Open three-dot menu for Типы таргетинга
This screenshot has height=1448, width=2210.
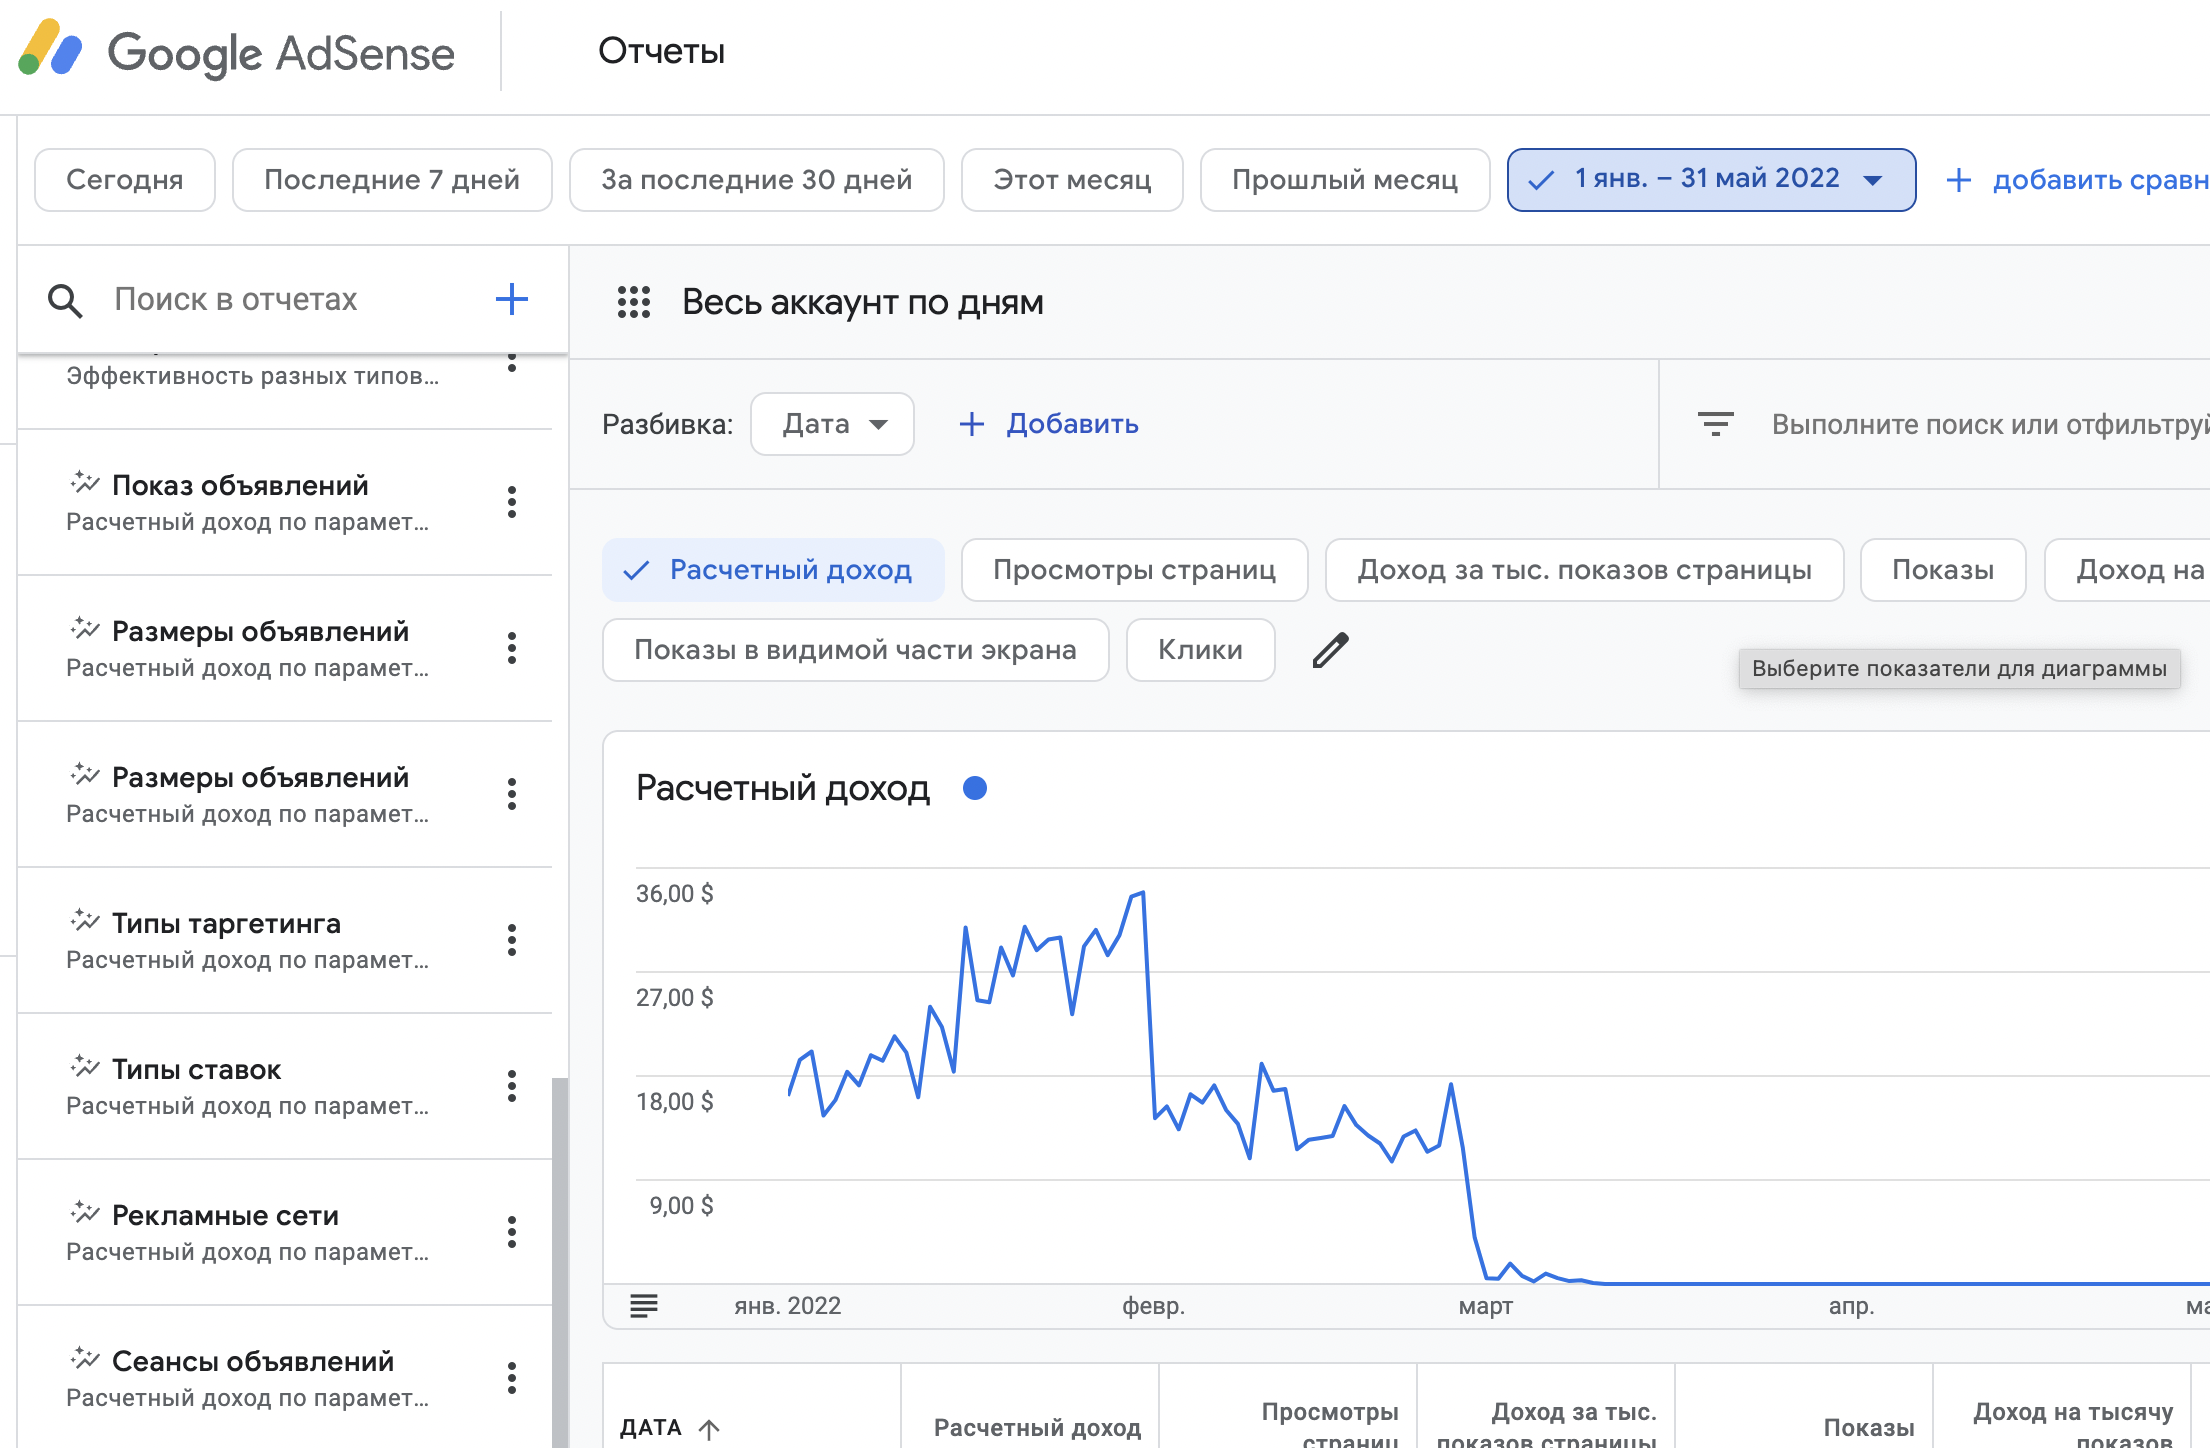[511, 940]
